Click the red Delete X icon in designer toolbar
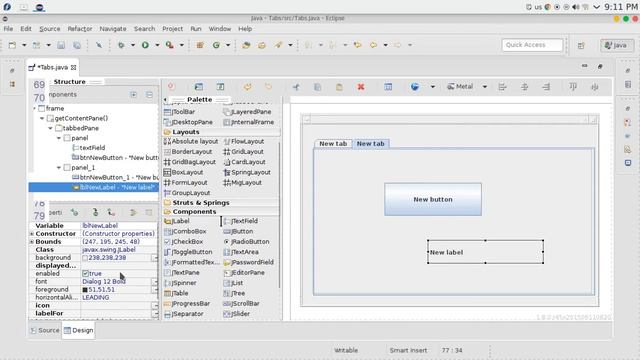 (x=361, y=87)
